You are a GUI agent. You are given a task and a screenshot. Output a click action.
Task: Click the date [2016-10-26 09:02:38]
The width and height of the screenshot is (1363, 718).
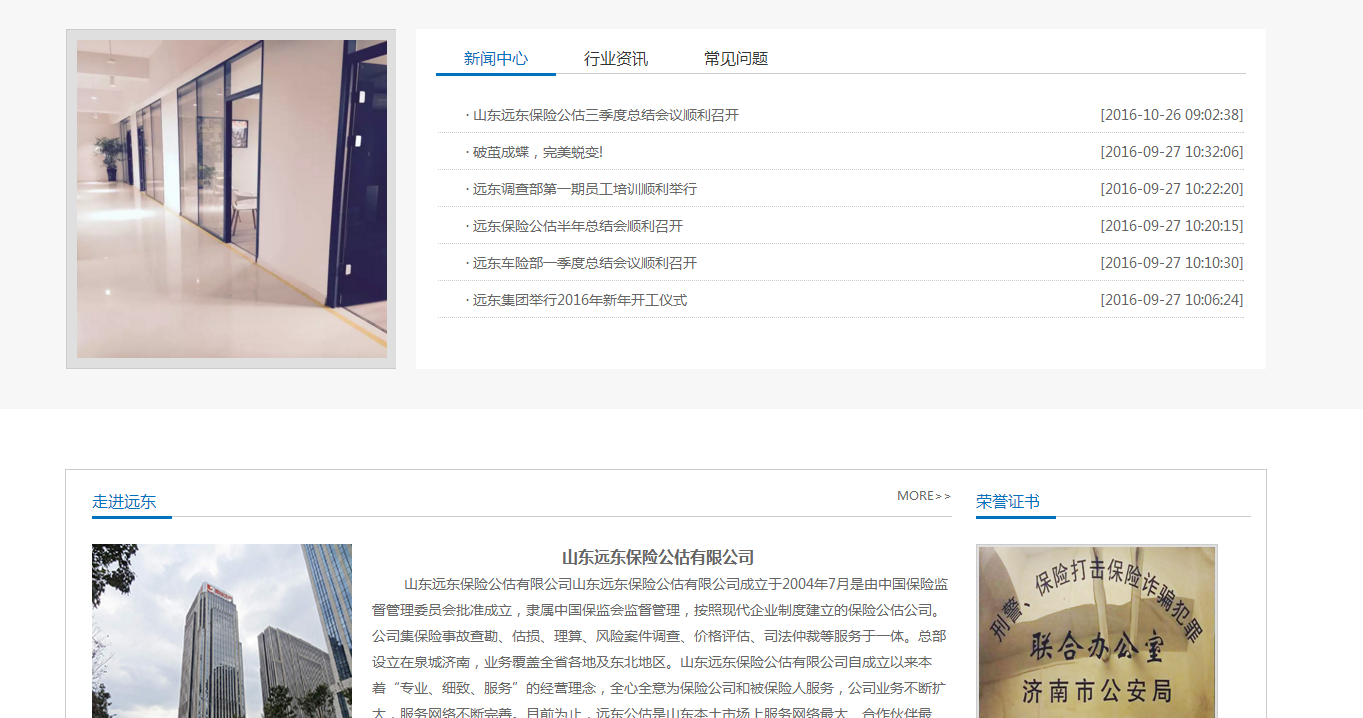[1172, 115]
